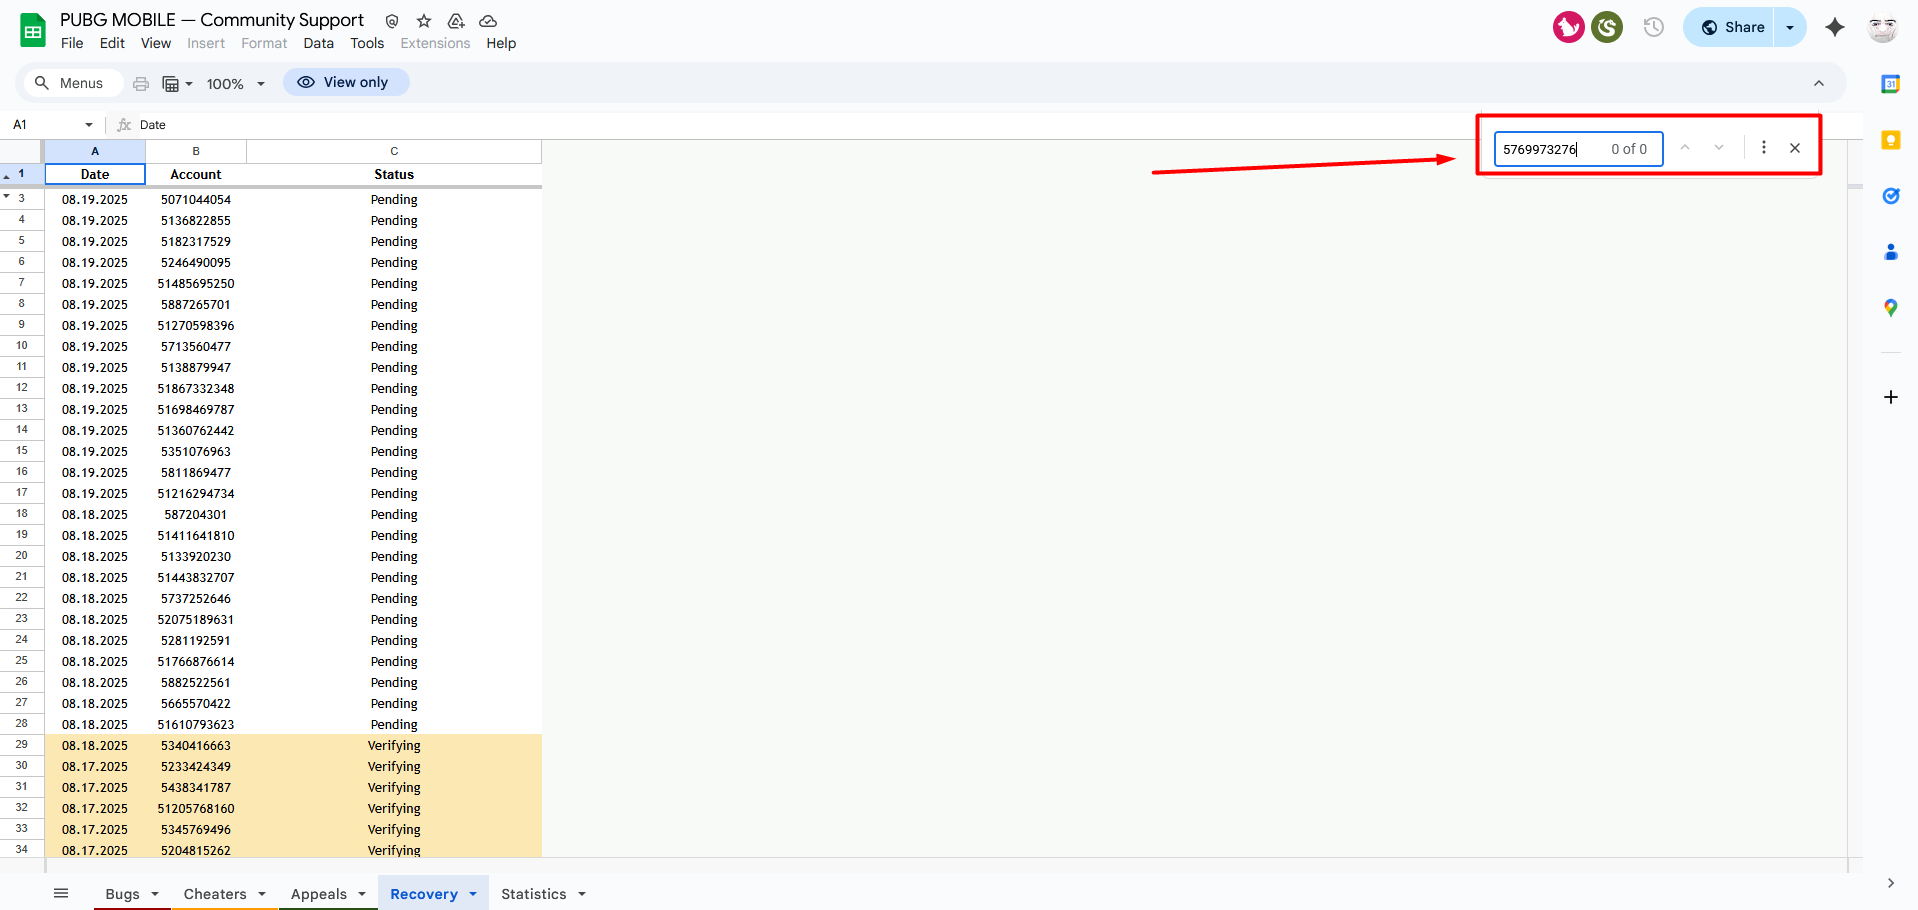1918x910 pixels.
Task: Open Contacts side panel
Action: click(1890, 252)
